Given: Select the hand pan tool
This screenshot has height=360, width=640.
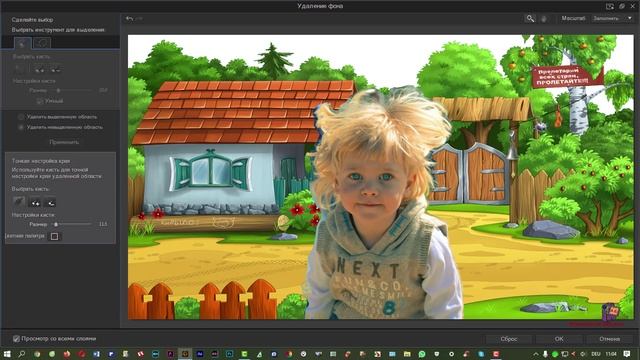Looking at the screenshot, I should (543, 19).
